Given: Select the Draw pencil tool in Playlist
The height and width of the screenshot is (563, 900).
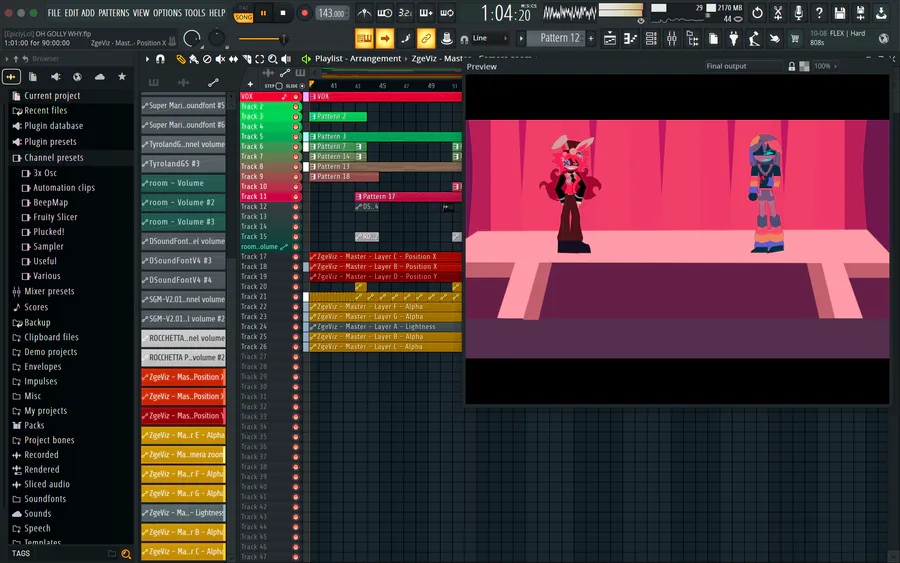Looking at the screenshot, I should (x=181, y=59).
